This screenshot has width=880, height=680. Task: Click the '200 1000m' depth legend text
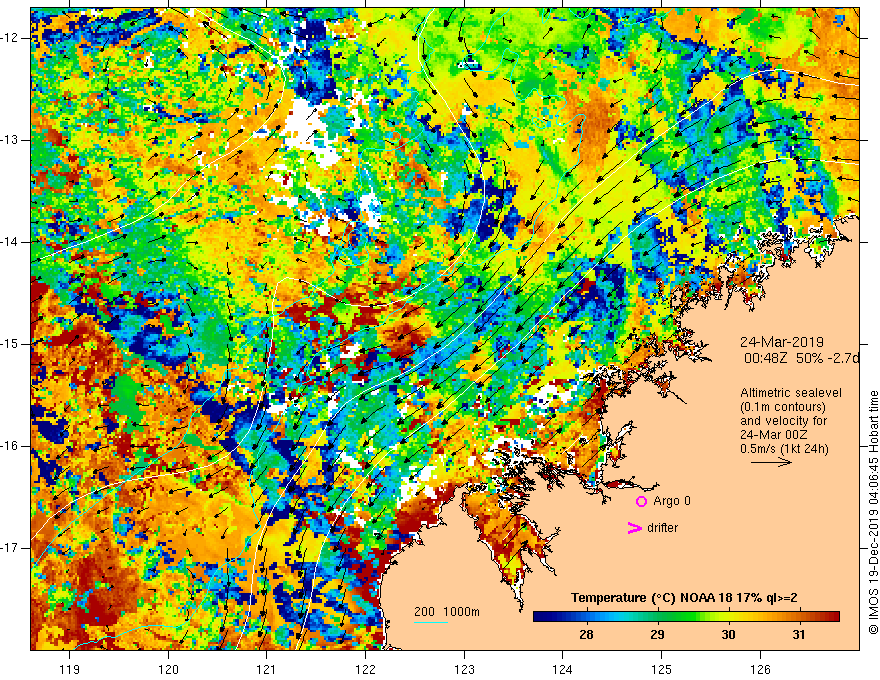(x=447, y=612)
